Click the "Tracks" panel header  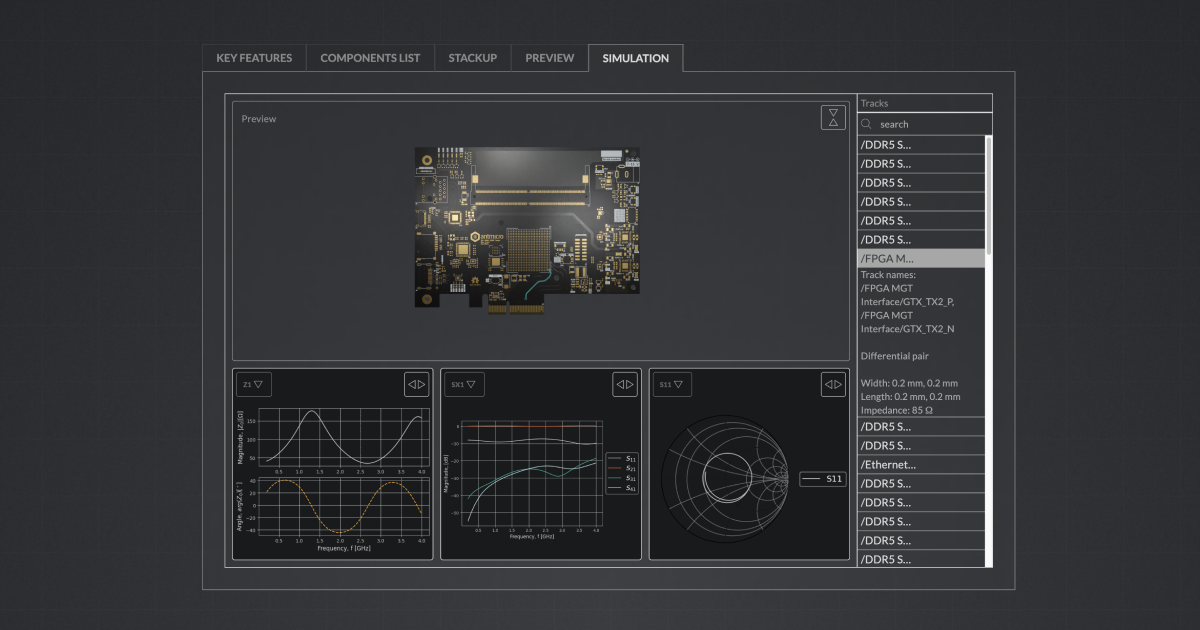[x=924, y=103]
